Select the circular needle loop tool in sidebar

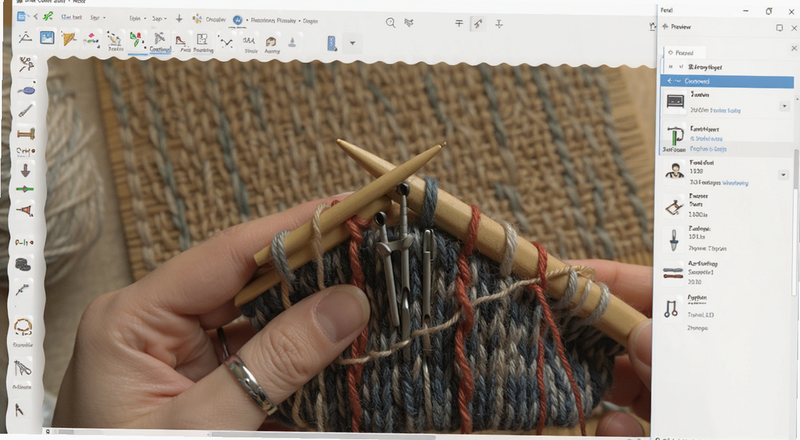[23, 326]
